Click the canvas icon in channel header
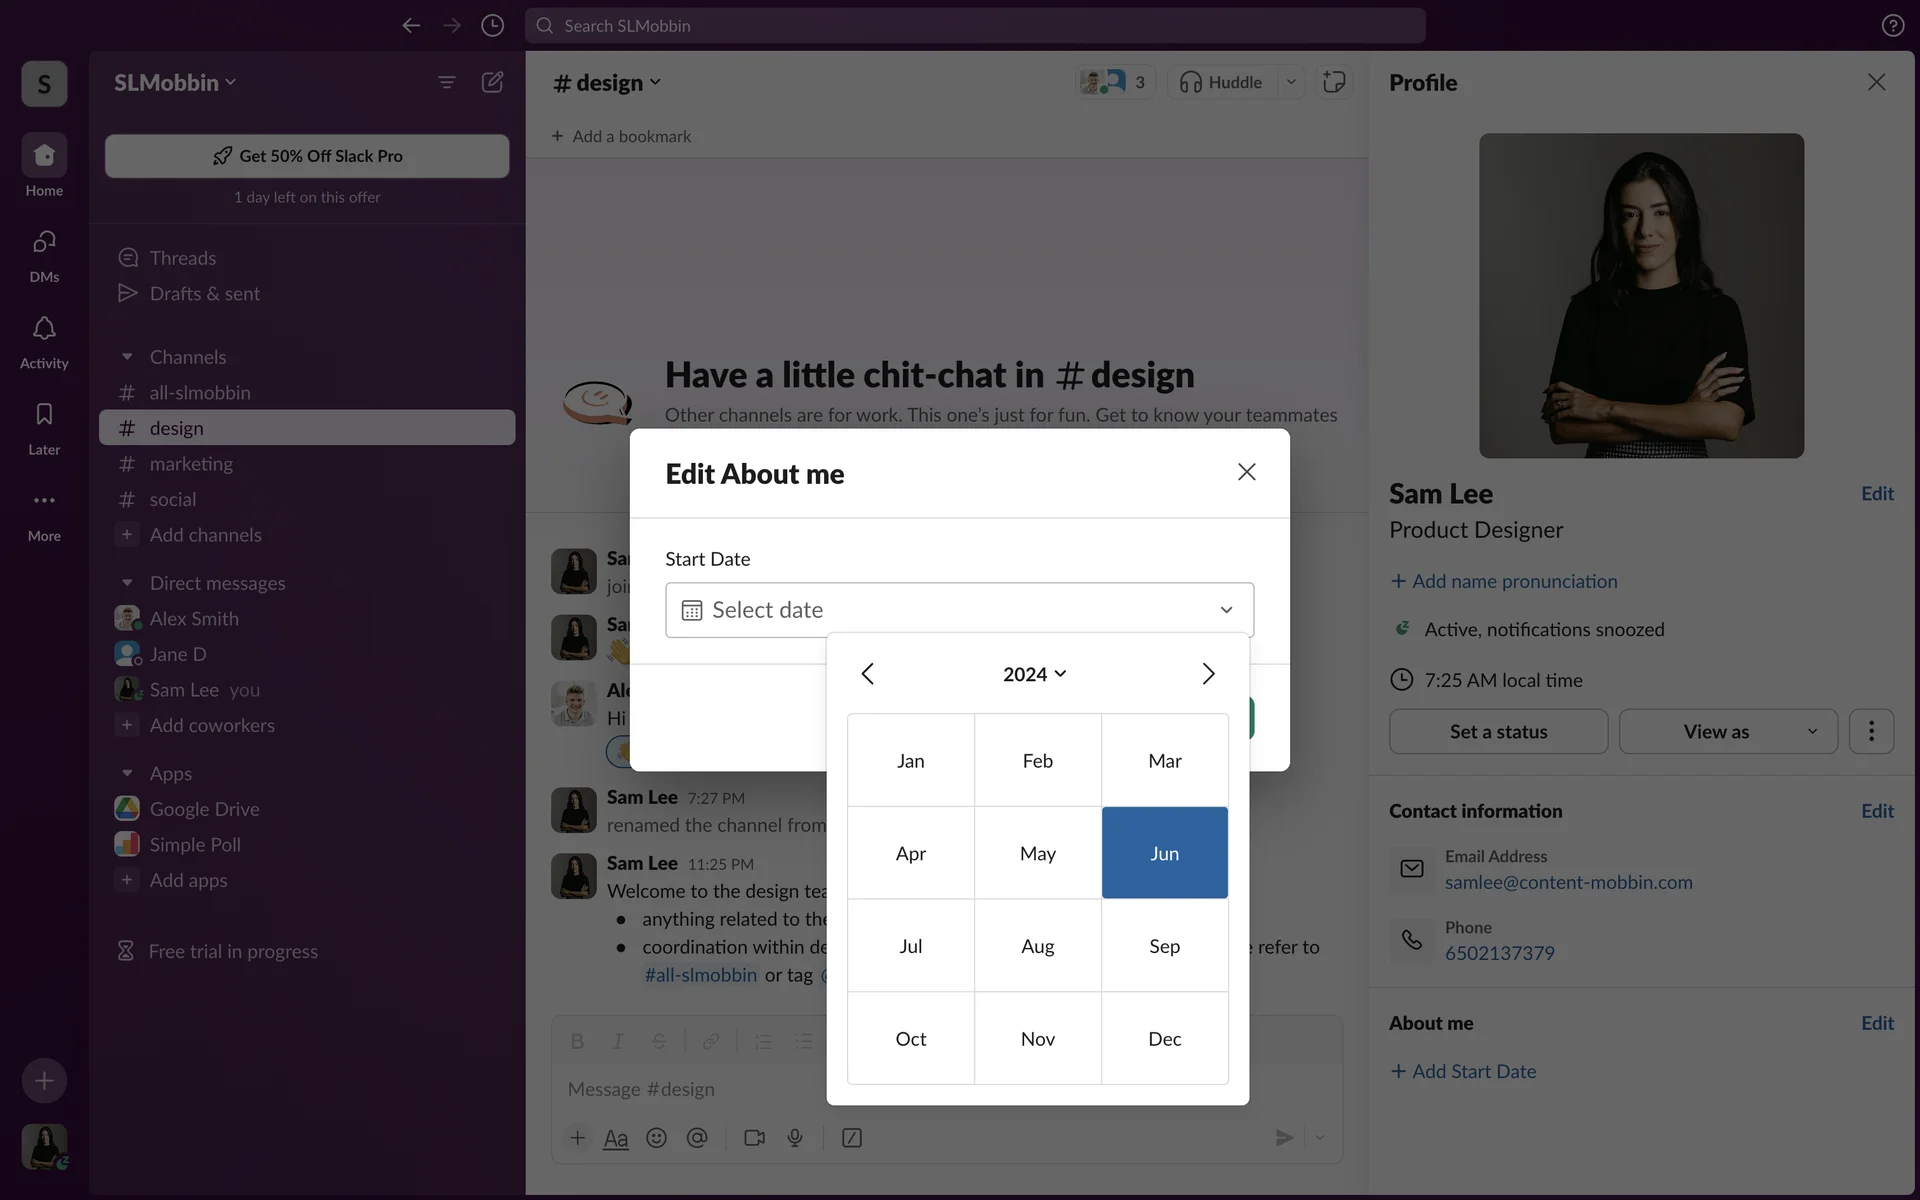The height and width of the screenshot is (1200, 1920). (x=1334, y=82)
